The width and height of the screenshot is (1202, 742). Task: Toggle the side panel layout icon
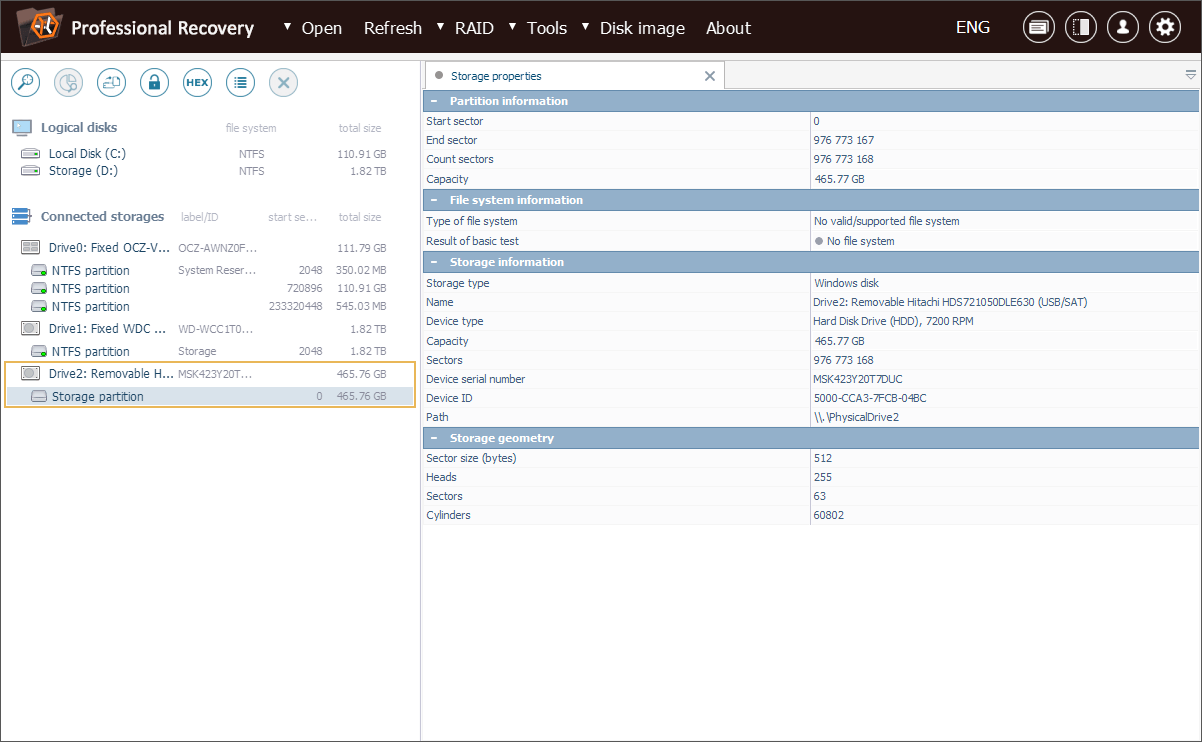click(1080, 28)
